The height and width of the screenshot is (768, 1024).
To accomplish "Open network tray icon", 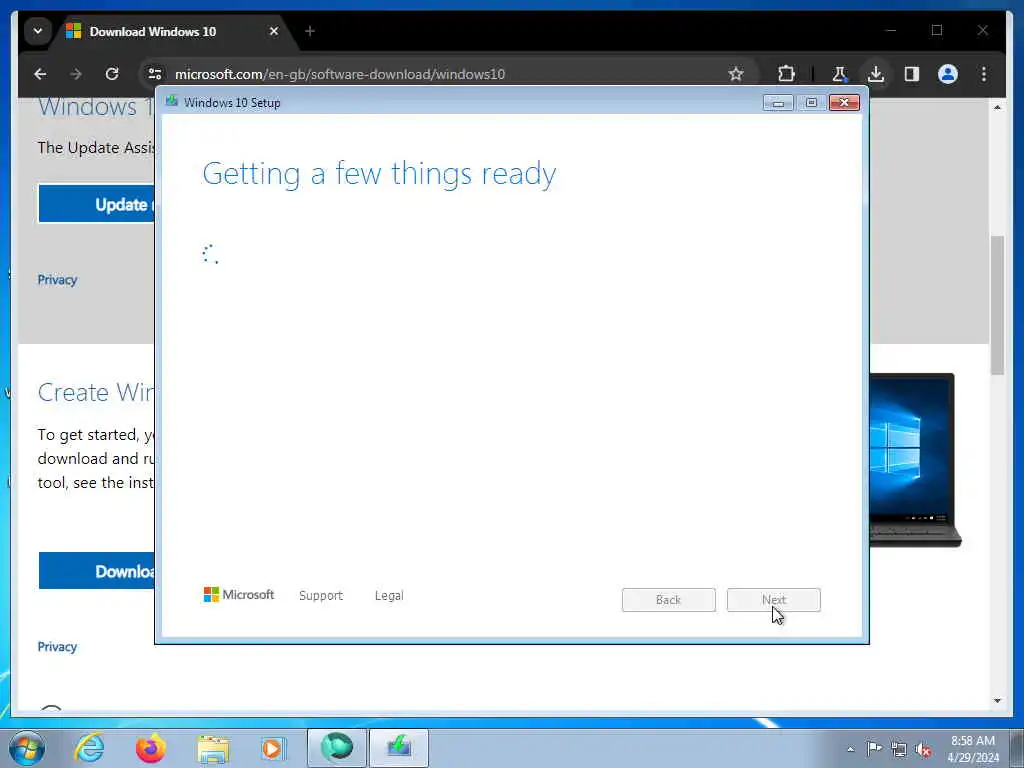I will [899, 749].
